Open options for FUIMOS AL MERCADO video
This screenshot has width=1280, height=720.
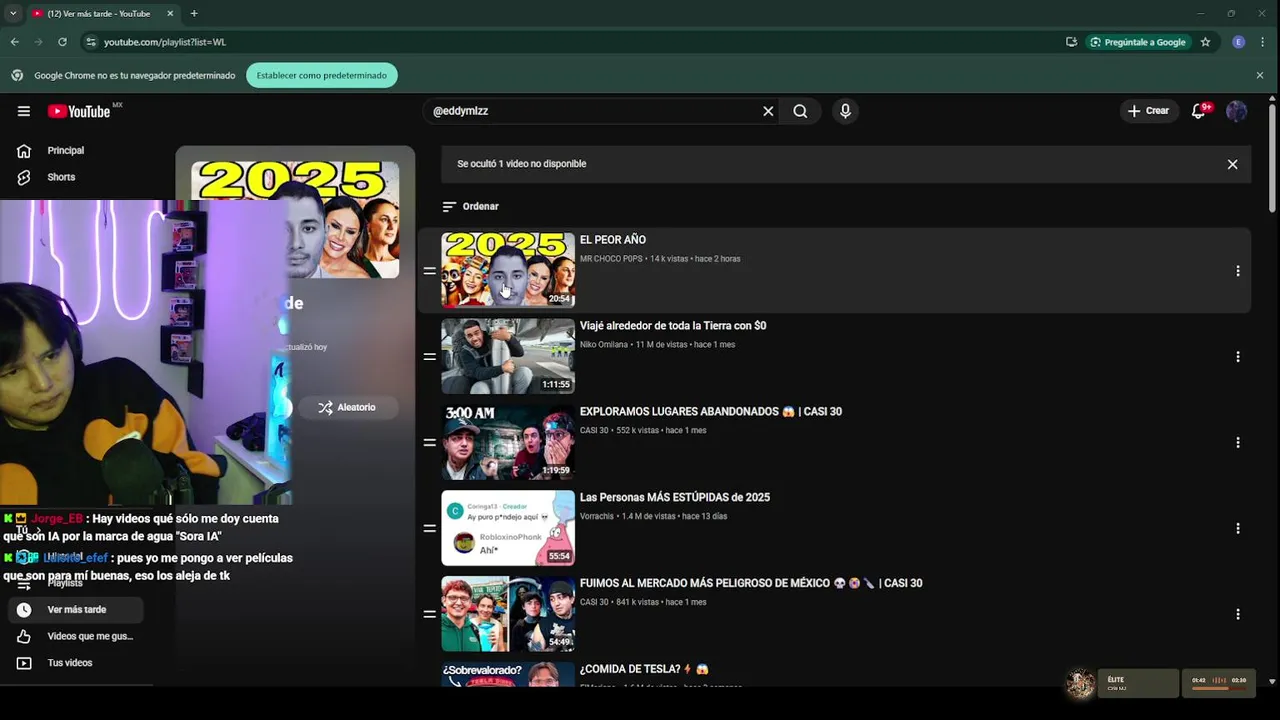coord(1237,614)
